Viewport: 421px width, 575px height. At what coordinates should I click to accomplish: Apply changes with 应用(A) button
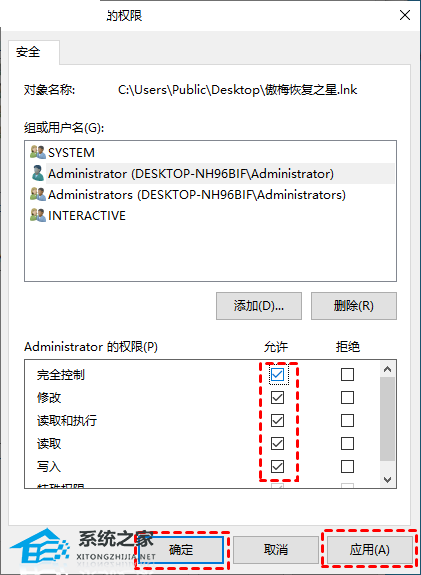(370, 550)
